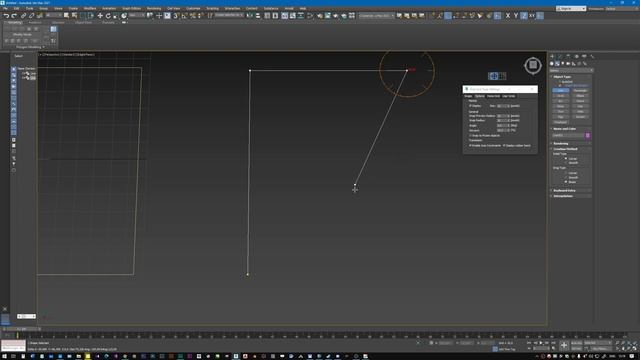Screen dimensions: 640x360
Task: Open the Snaps tab in snap settings
Action: click(x=468, y=96)
